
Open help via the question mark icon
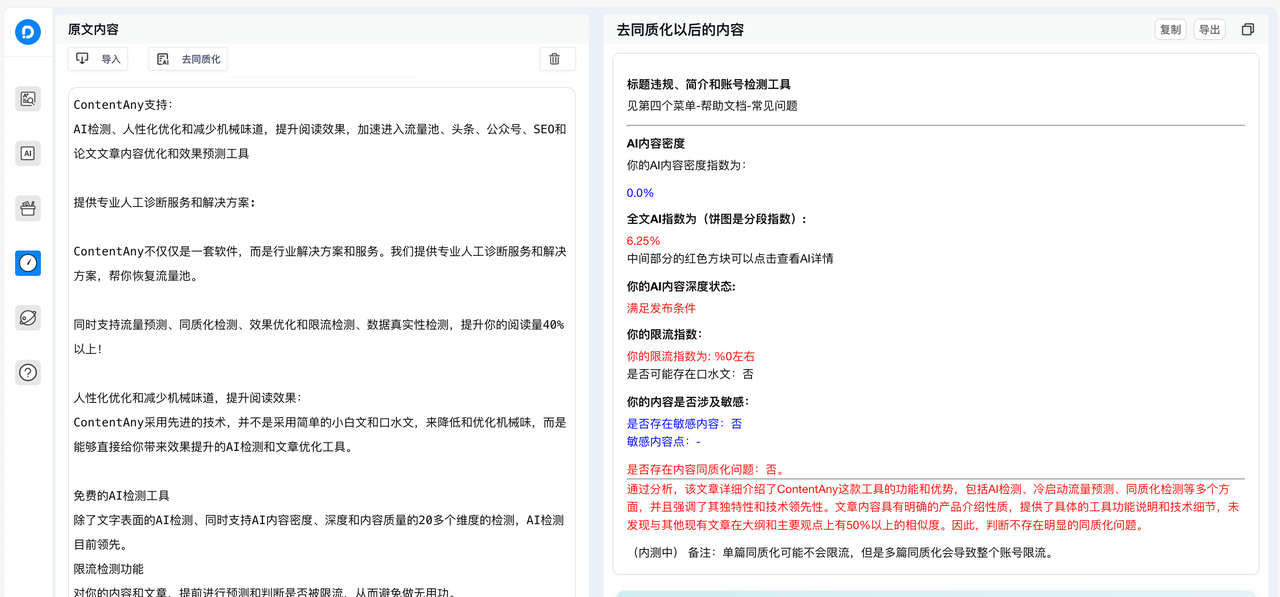(x=28, y=373)
